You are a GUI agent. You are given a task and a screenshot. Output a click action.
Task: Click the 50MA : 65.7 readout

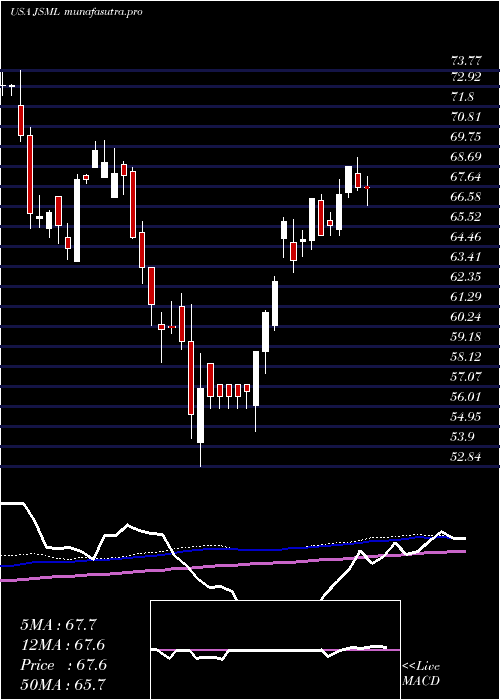click(63, 685)
